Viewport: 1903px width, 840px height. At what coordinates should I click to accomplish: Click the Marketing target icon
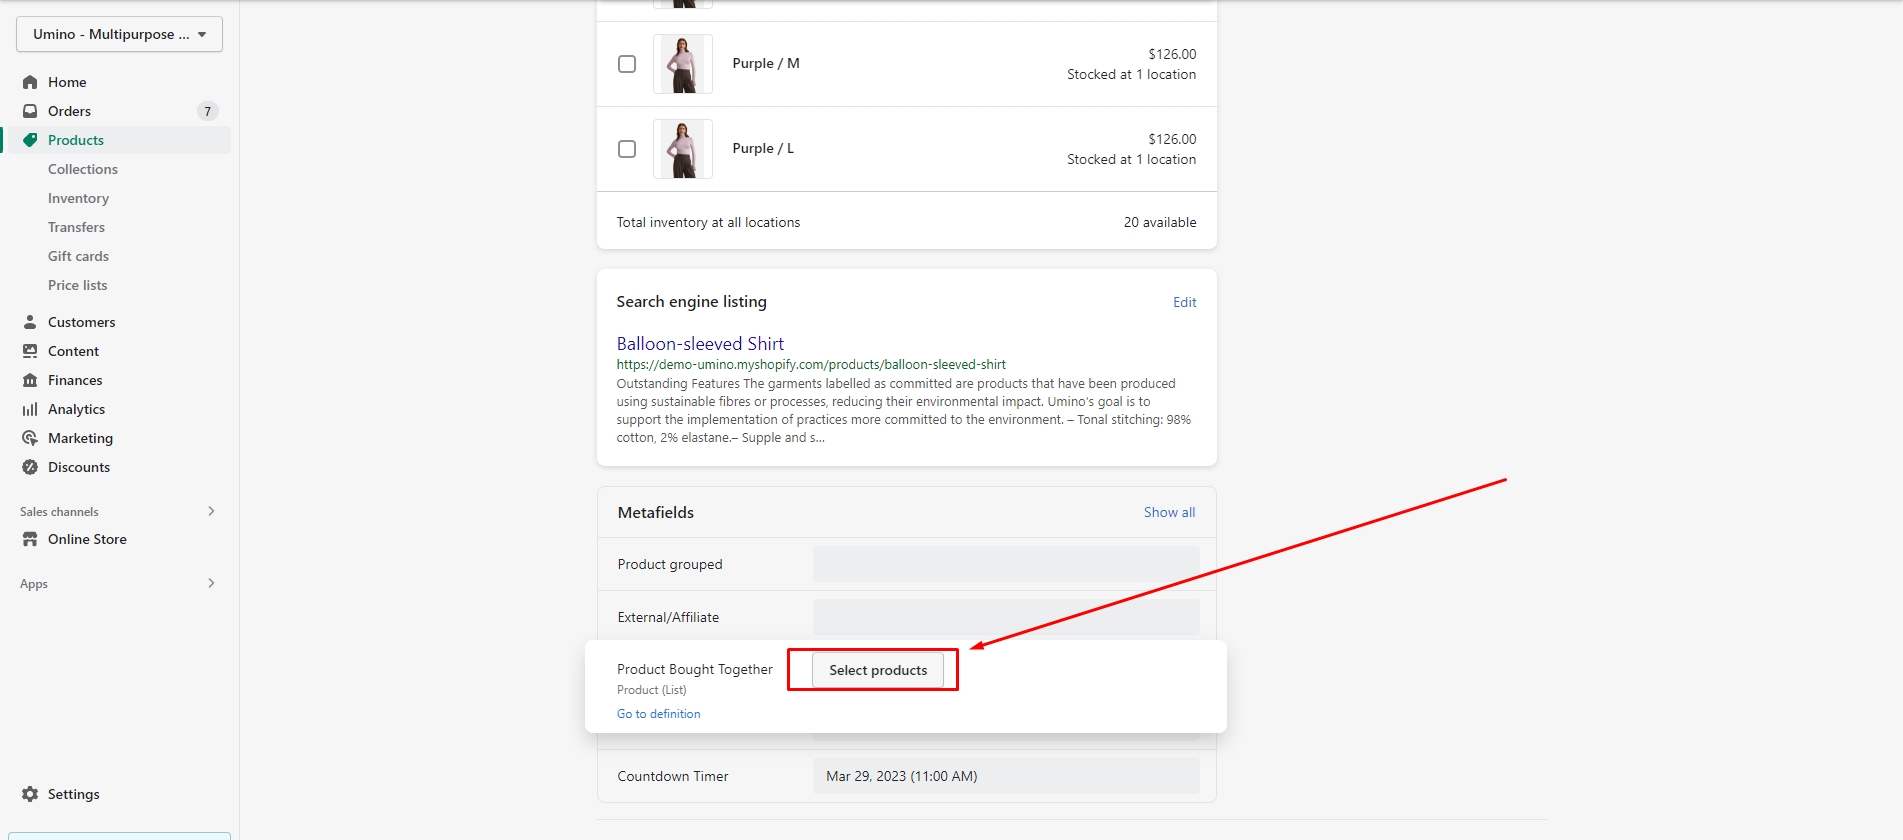pyautogui.click(x=30, y=438)
